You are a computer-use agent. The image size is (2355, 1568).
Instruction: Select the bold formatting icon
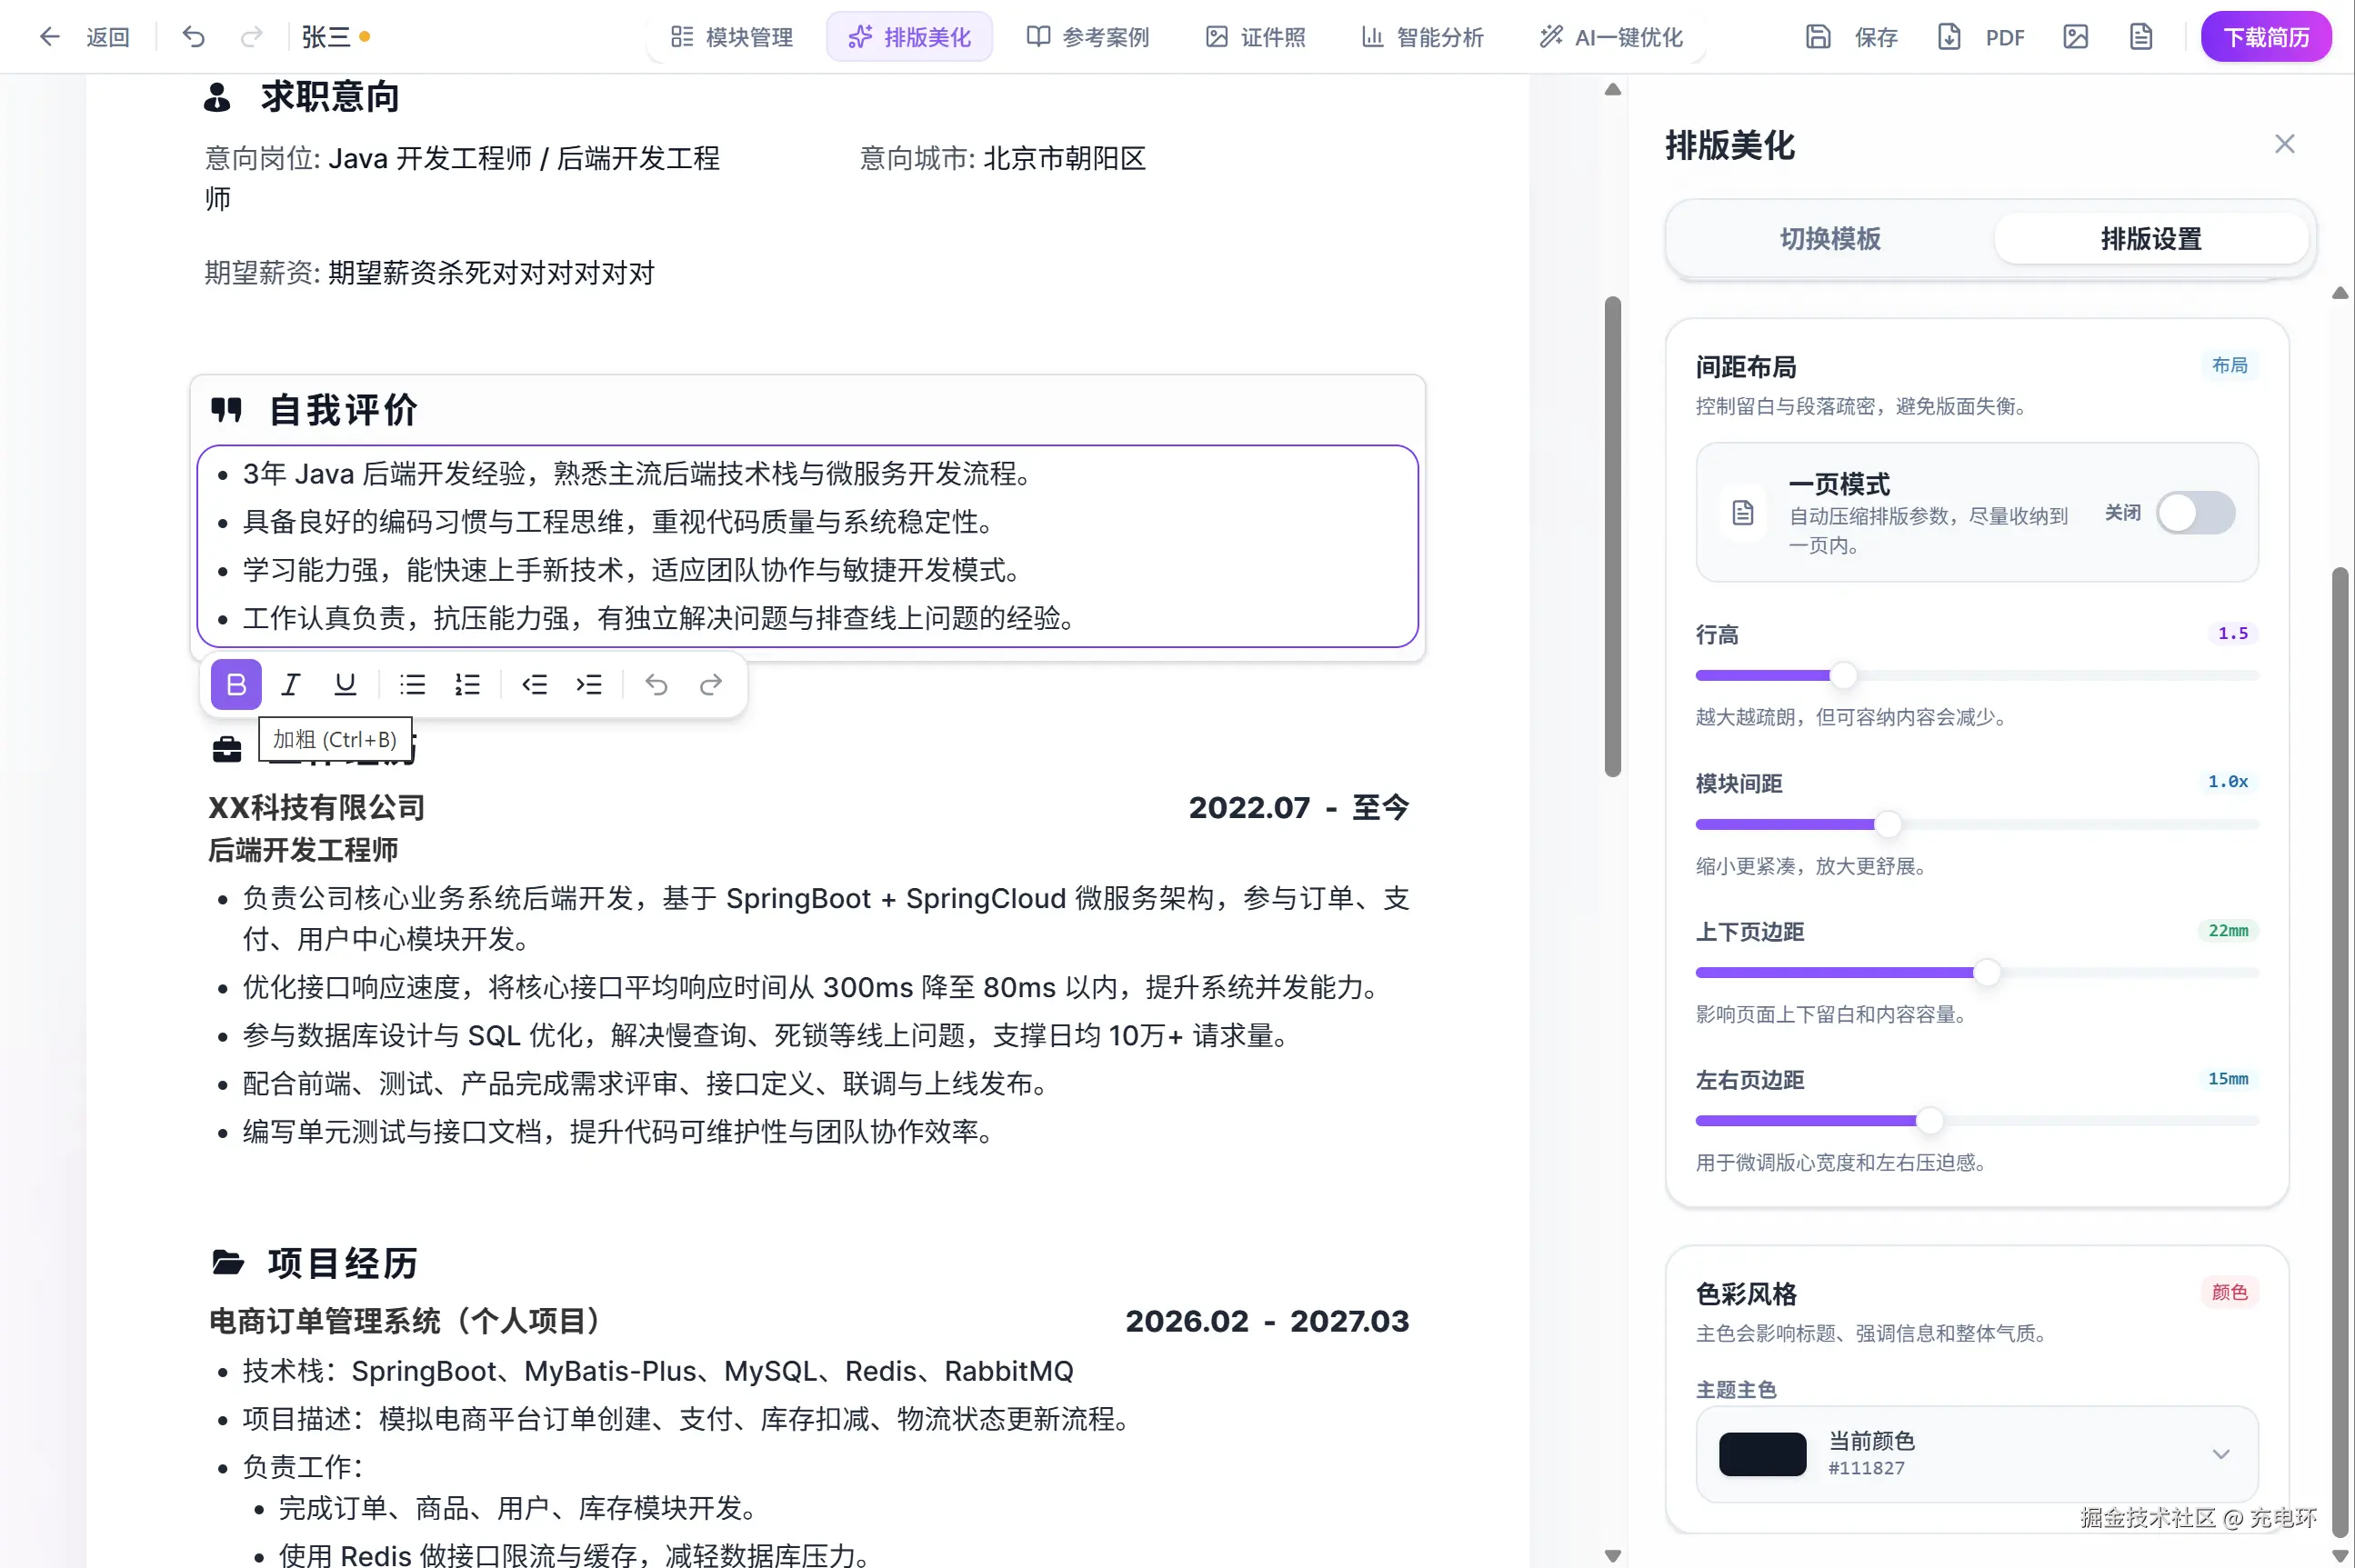click(x=236, y=684)
